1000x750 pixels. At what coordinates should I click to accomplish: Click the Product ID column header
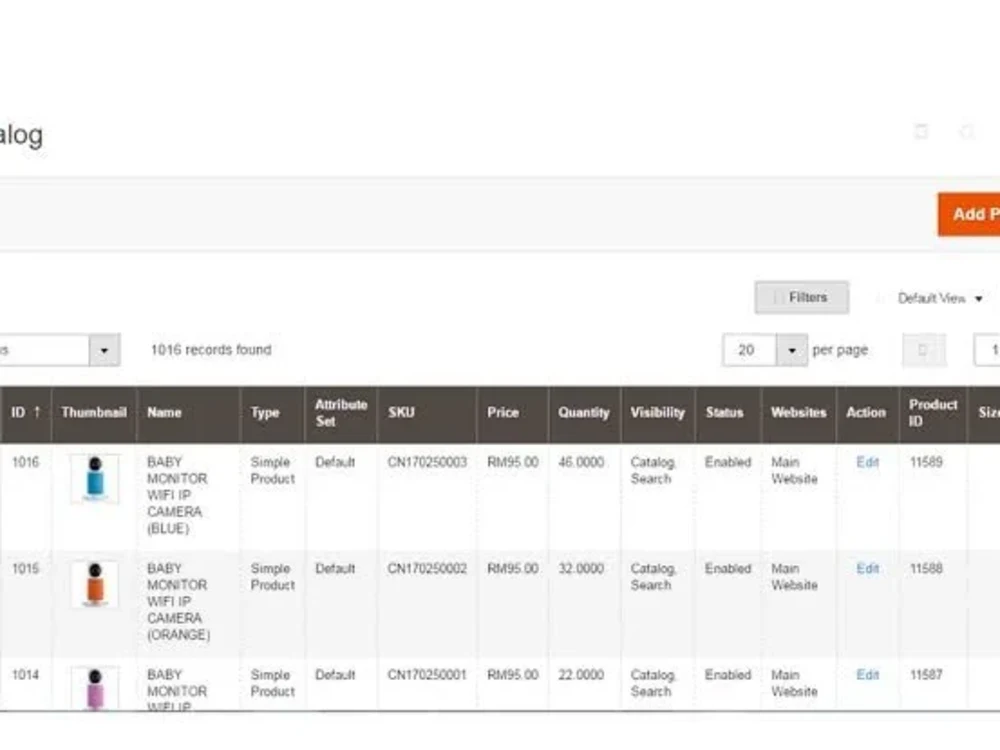point(933,413)
